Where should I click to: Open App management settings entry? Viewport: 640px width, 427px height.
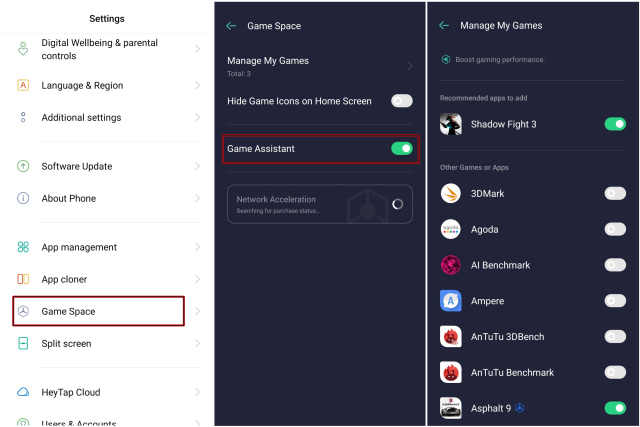click(x=107, y=247)
